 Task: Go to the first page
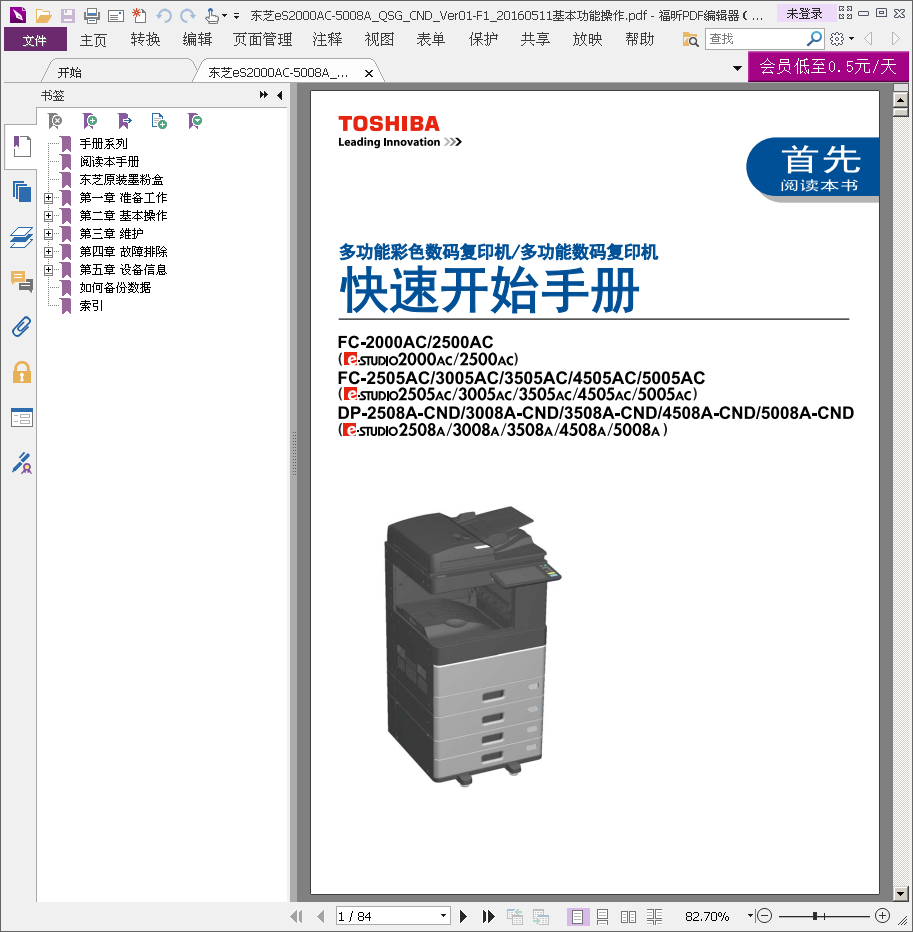point(296,916)
